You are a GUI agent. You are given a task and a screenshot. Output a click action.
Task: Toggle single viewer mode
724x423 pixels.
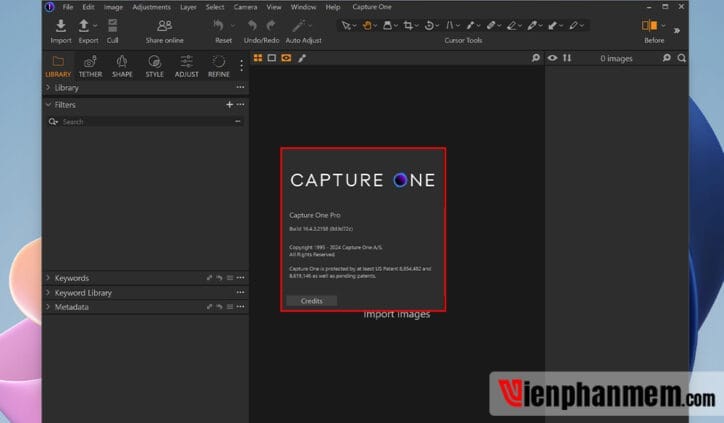click(272, 58)
